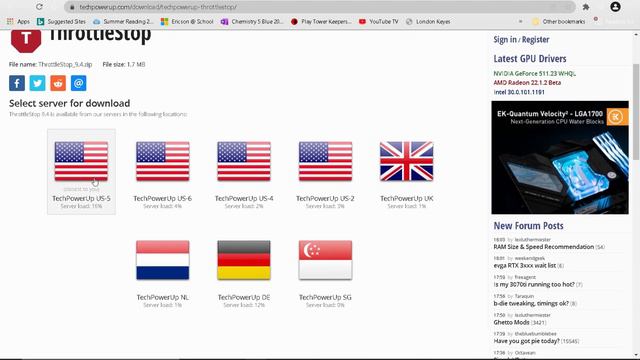
Task: Click the TechPowerUp US-6 server name
Action: pos(162,198)
